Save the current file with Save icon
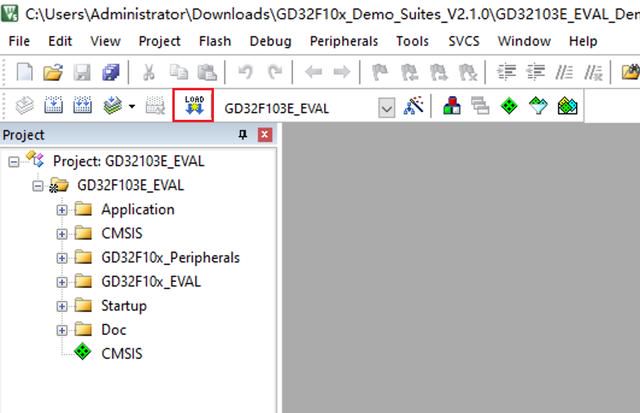This screenshot has width=640, height=413. click(x=82, y=72)
